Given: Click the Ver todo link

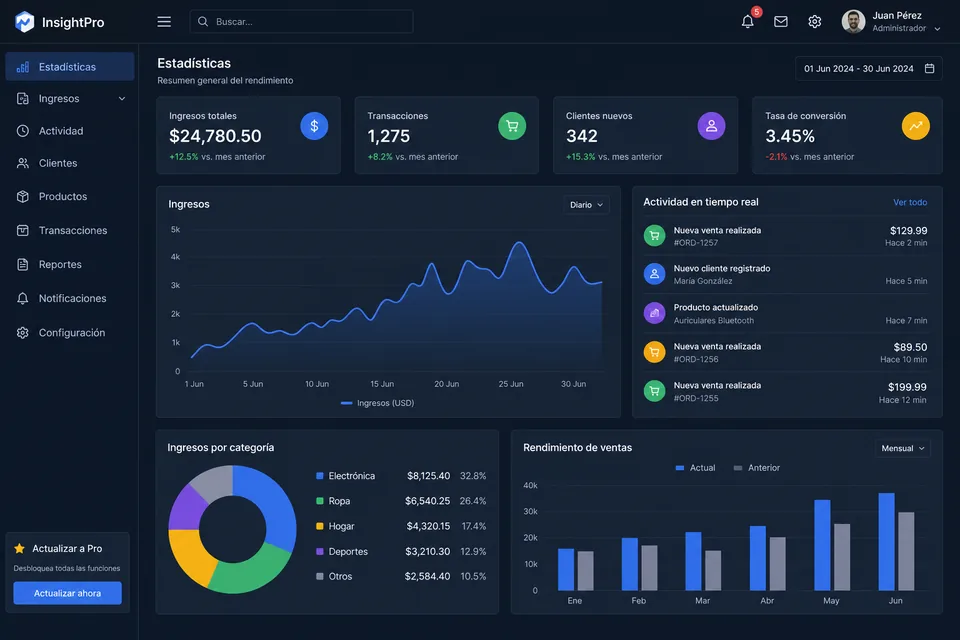Looking at the screenshot, I should (x=910, y=202).
